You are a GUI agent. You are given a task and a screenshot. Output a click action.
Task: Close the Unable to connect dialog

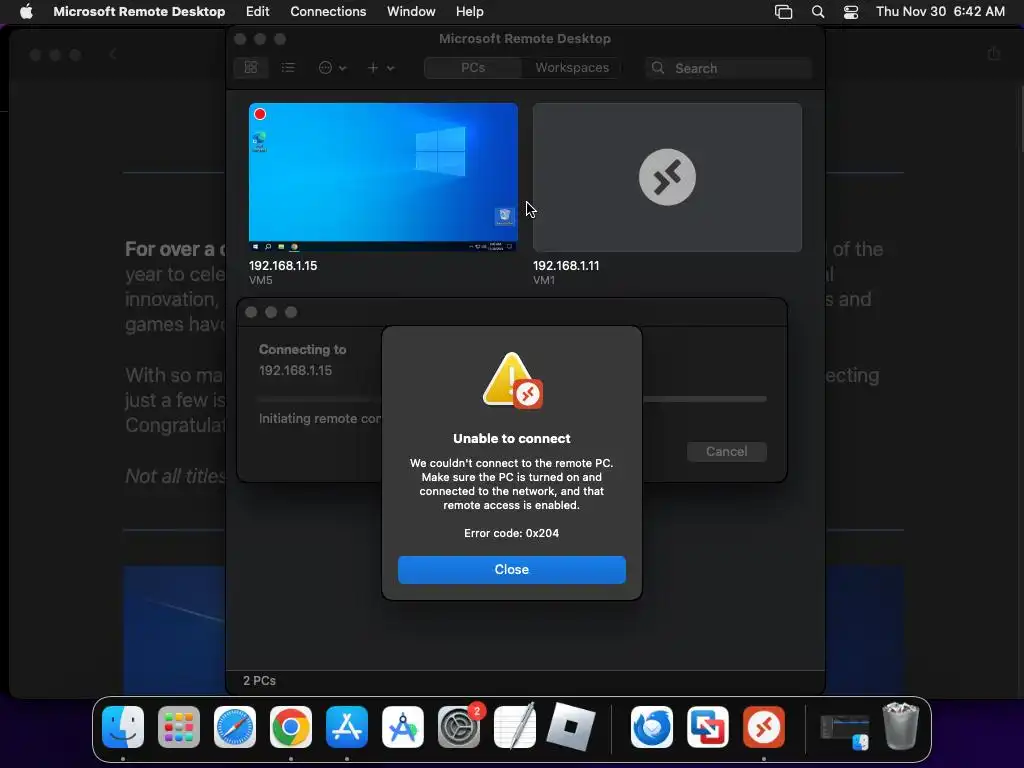(511, 569)
